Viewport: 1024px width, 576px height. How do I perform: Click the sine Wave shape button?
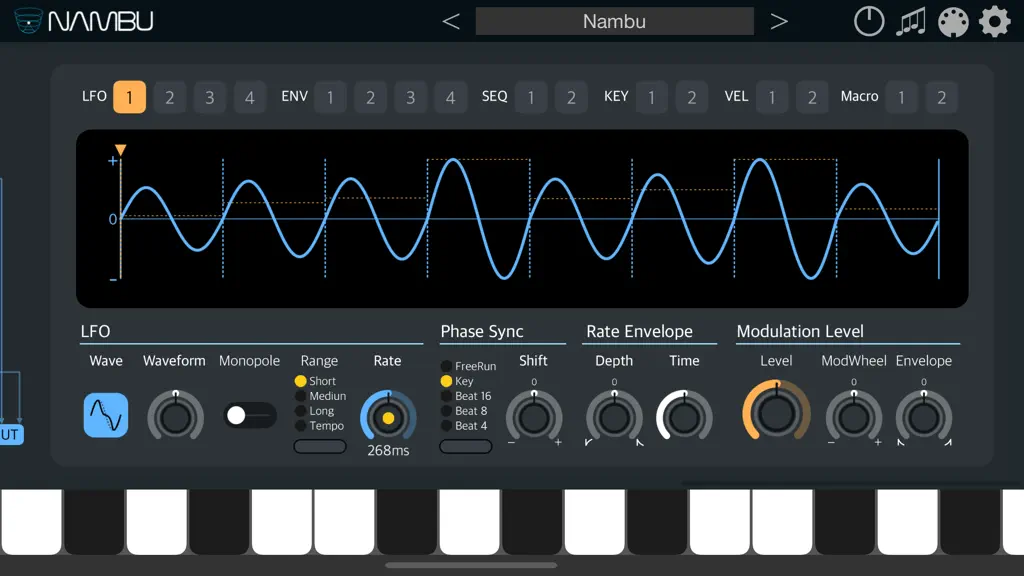pyautogui.click(x=106, y=415)
